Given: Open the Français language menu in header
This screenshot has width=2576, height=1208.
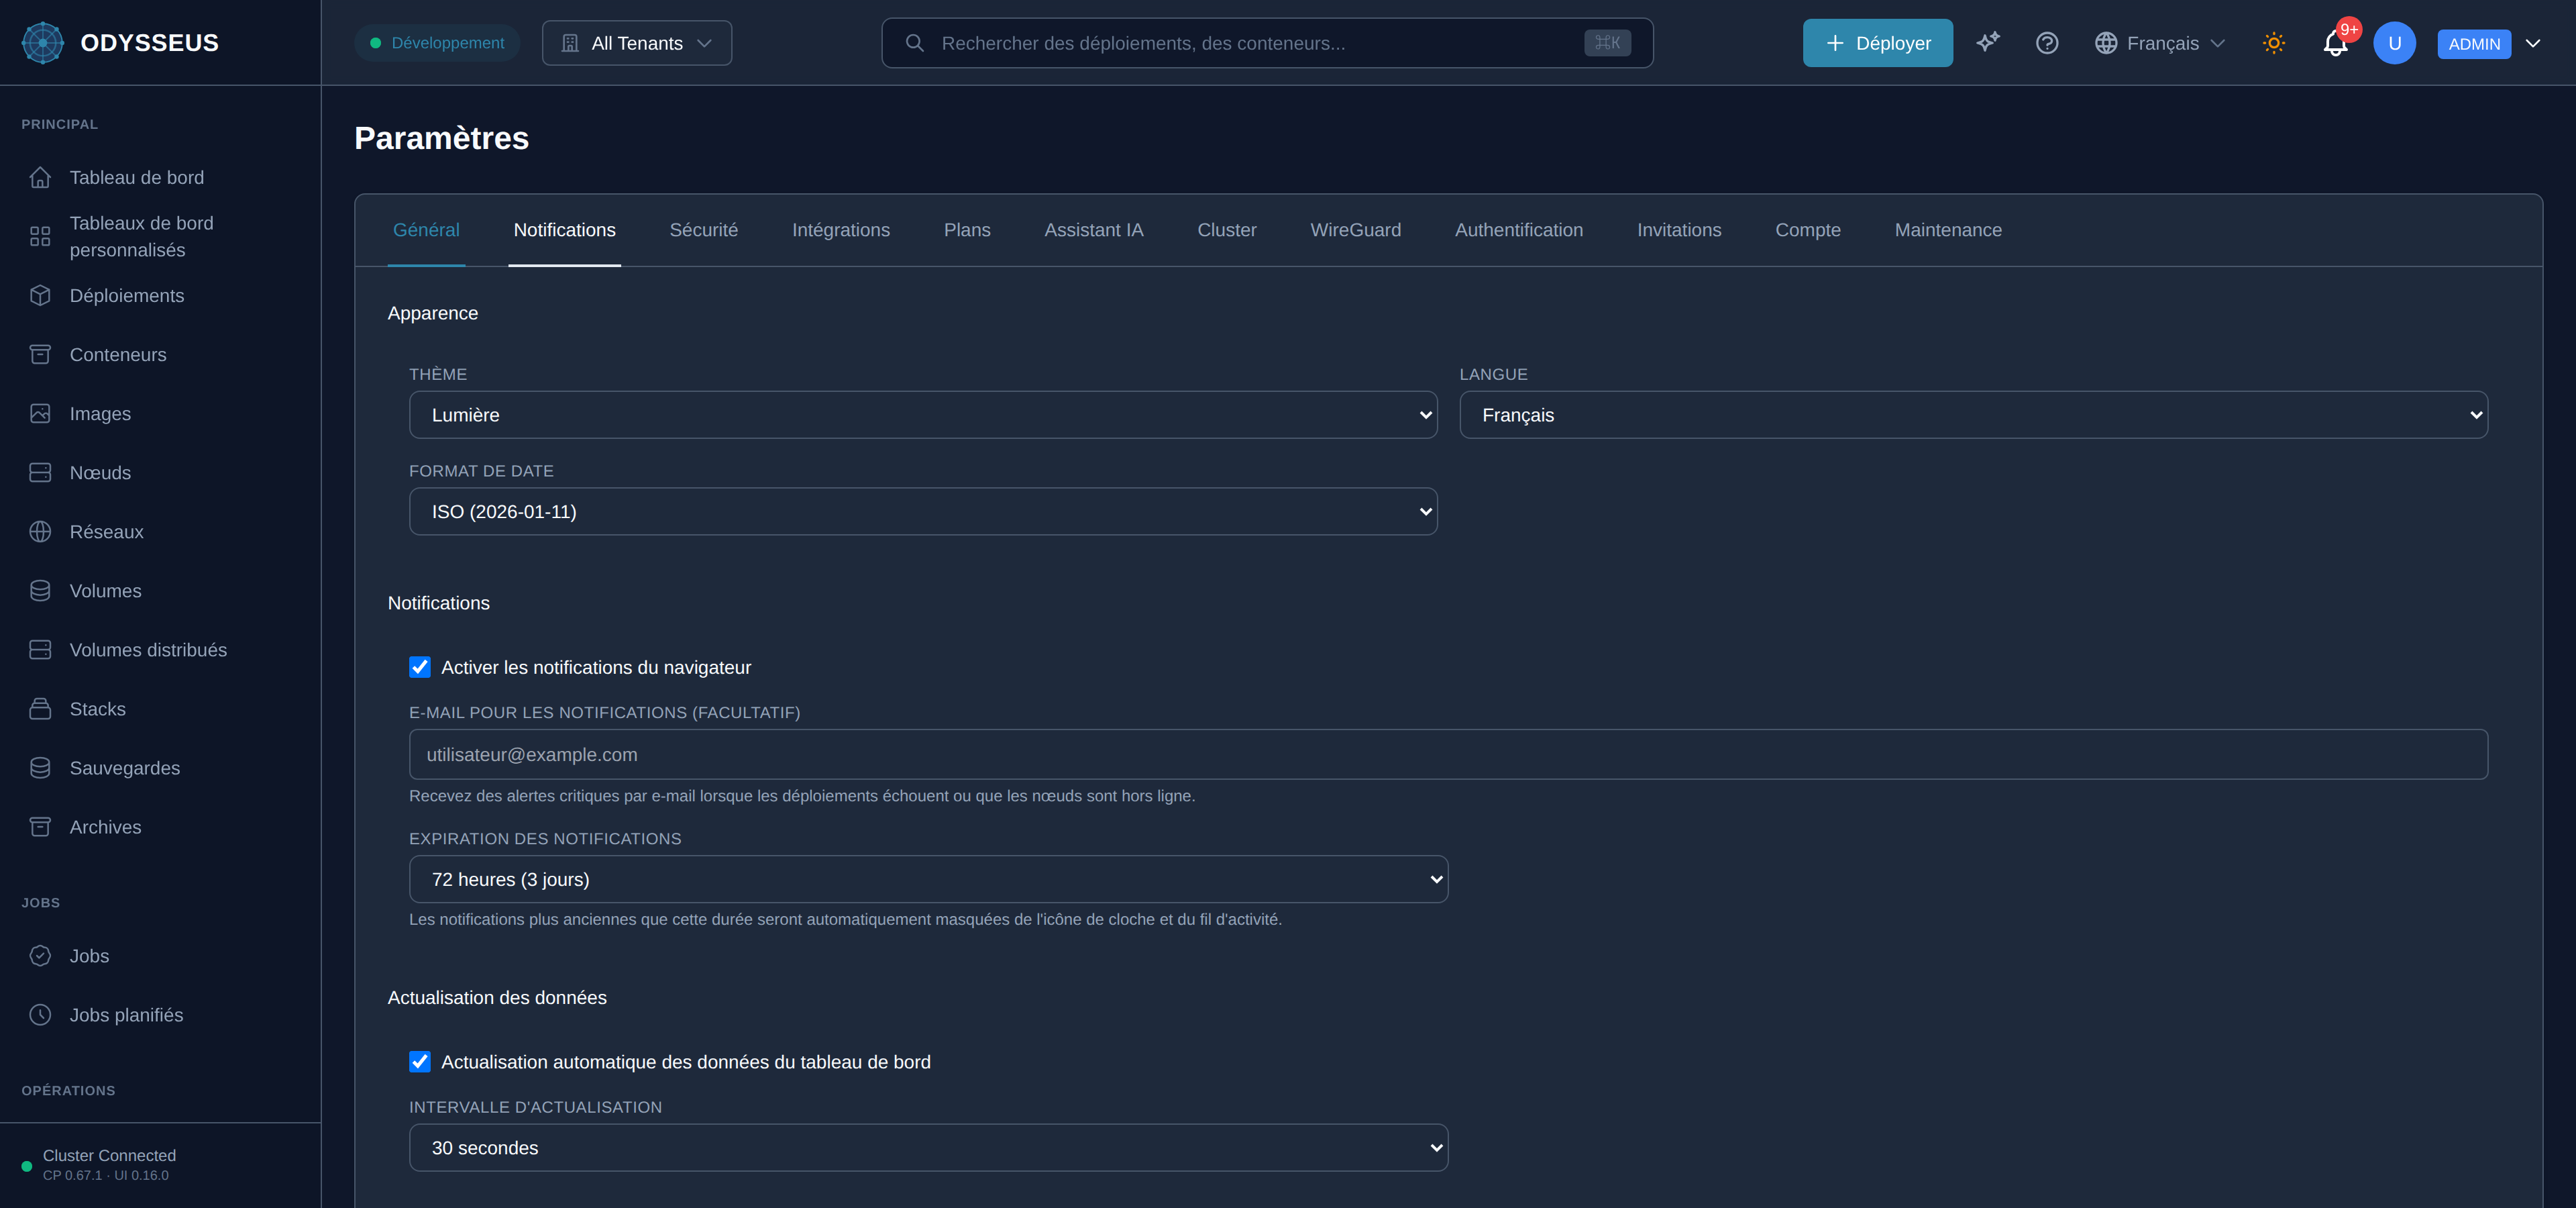Looking at the screenshot, I should pos(2160,42).
